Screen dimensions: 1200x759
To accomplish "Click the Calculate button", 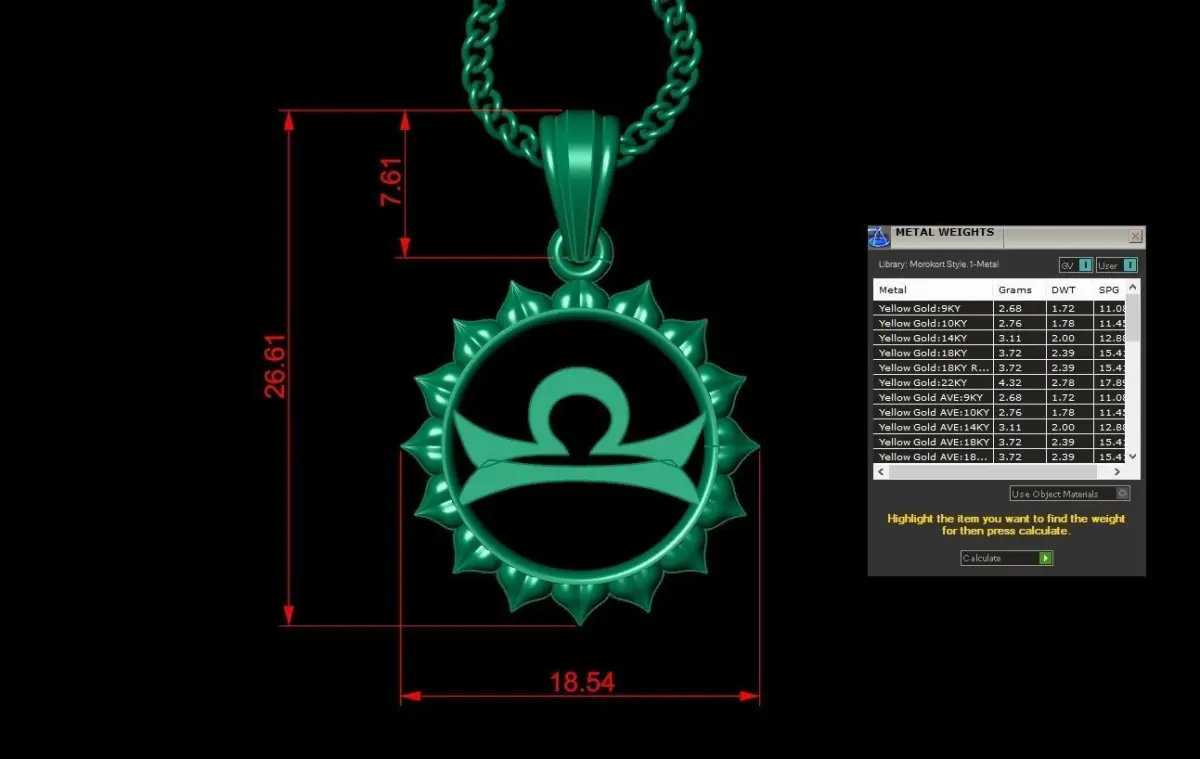I will point(1006,558).
